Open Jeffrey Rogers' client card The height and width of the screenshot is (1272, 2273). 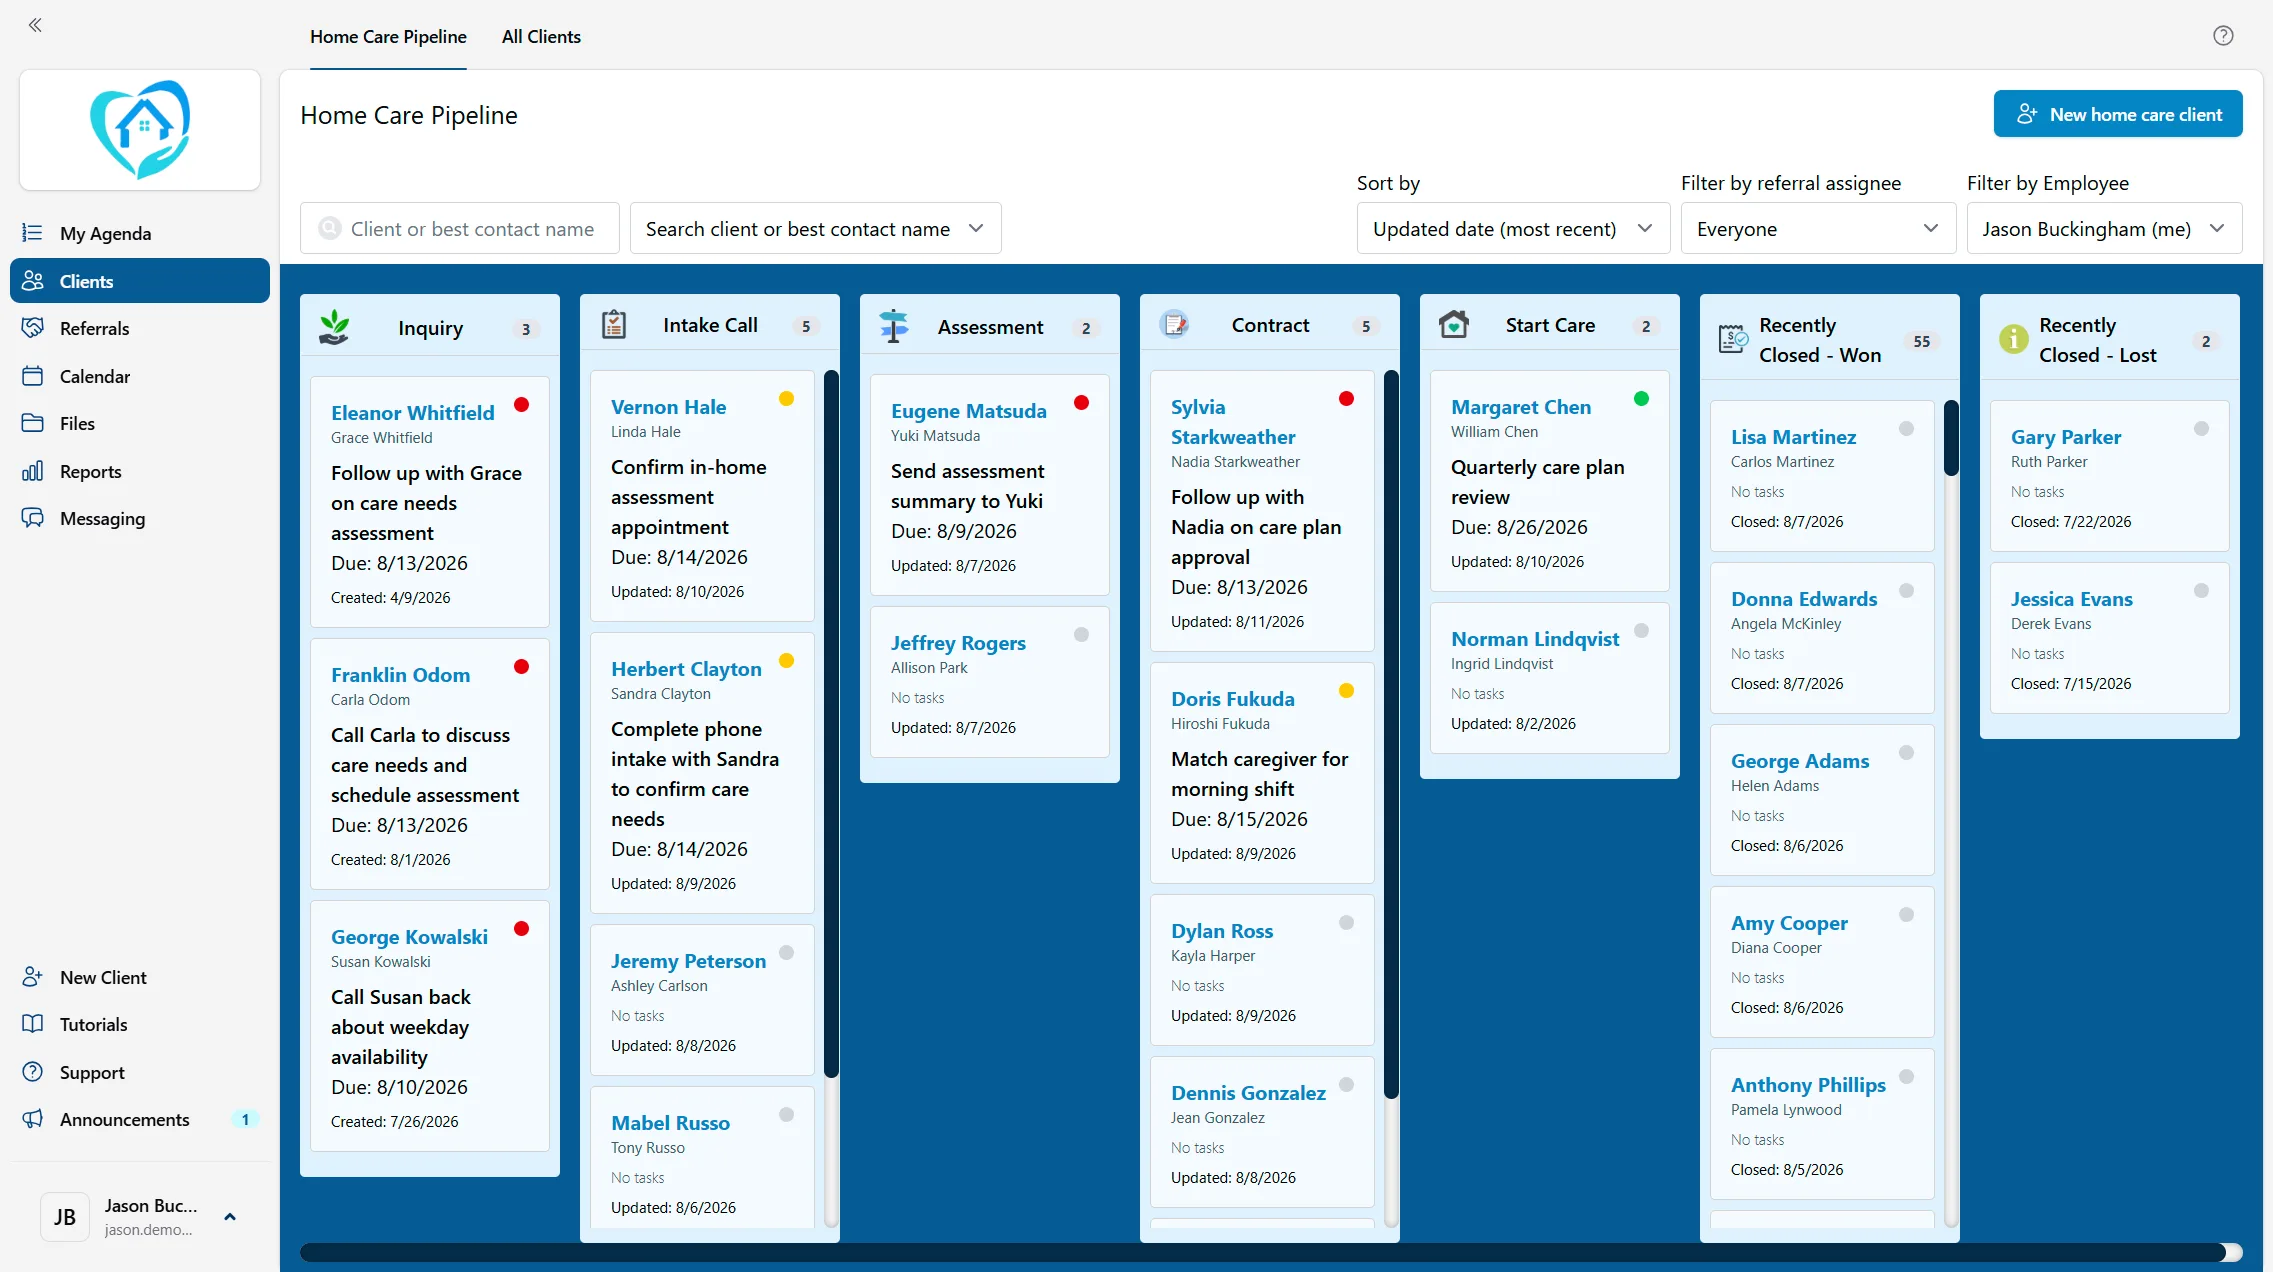pos(990,682)
